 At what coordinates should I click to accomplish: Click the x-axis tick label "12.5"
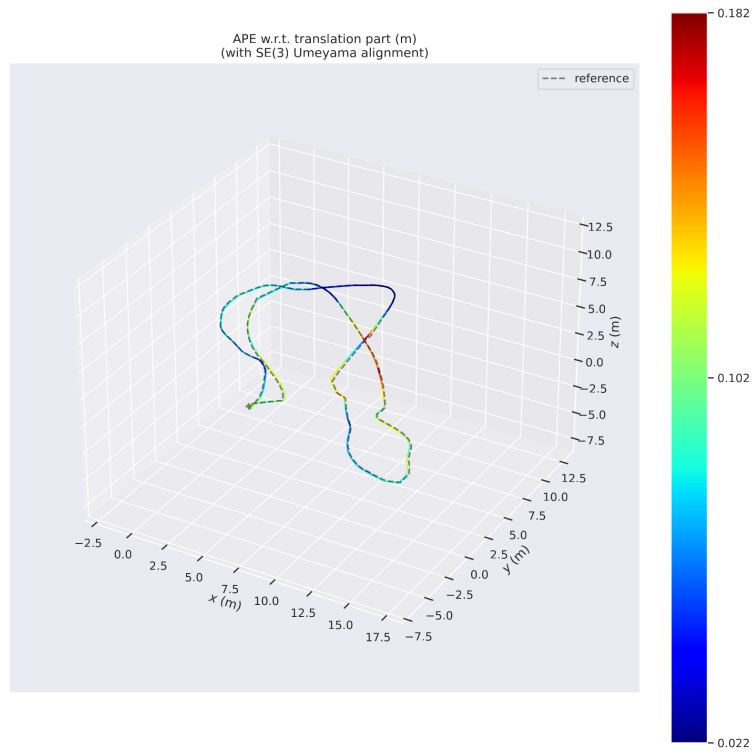click(303, 613)
